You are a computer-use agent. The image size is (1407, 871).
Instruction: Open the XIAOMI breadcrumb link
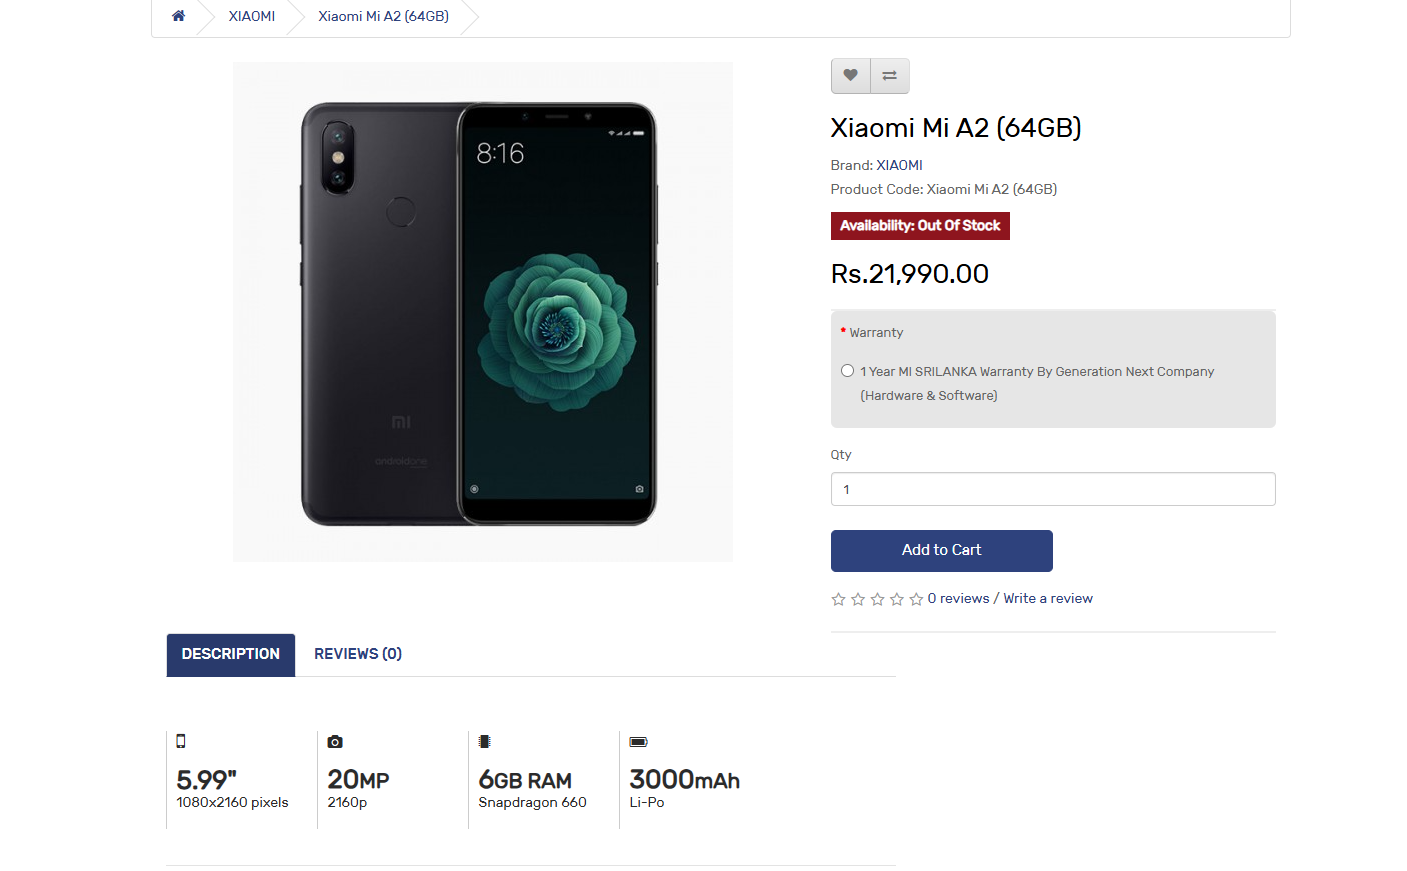[x=252, y=16]
